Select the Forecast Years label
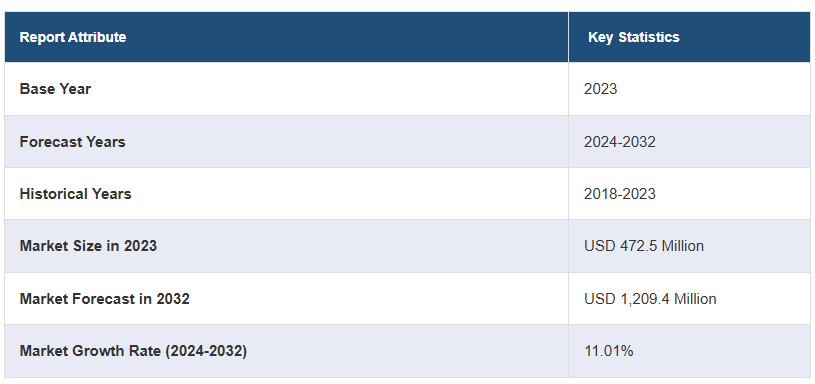 tap(72, 141)
